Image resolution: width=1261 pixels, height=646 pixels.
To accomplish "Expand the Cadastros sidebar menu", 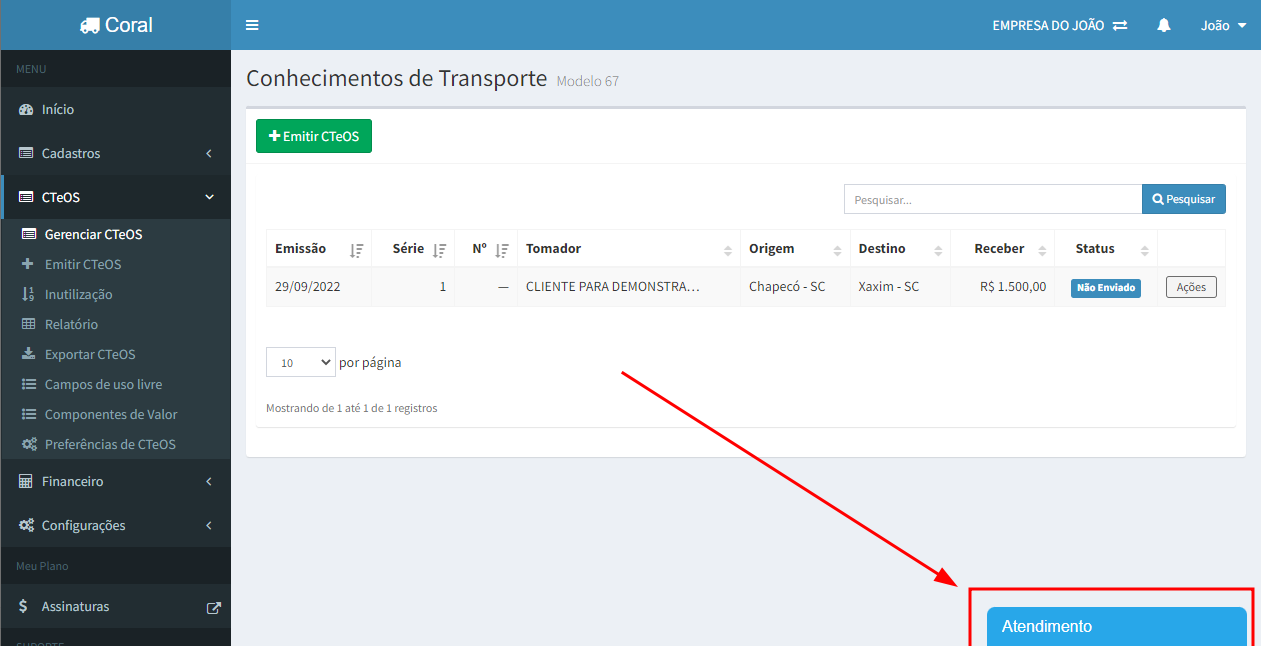I will [x=115, y=153].
